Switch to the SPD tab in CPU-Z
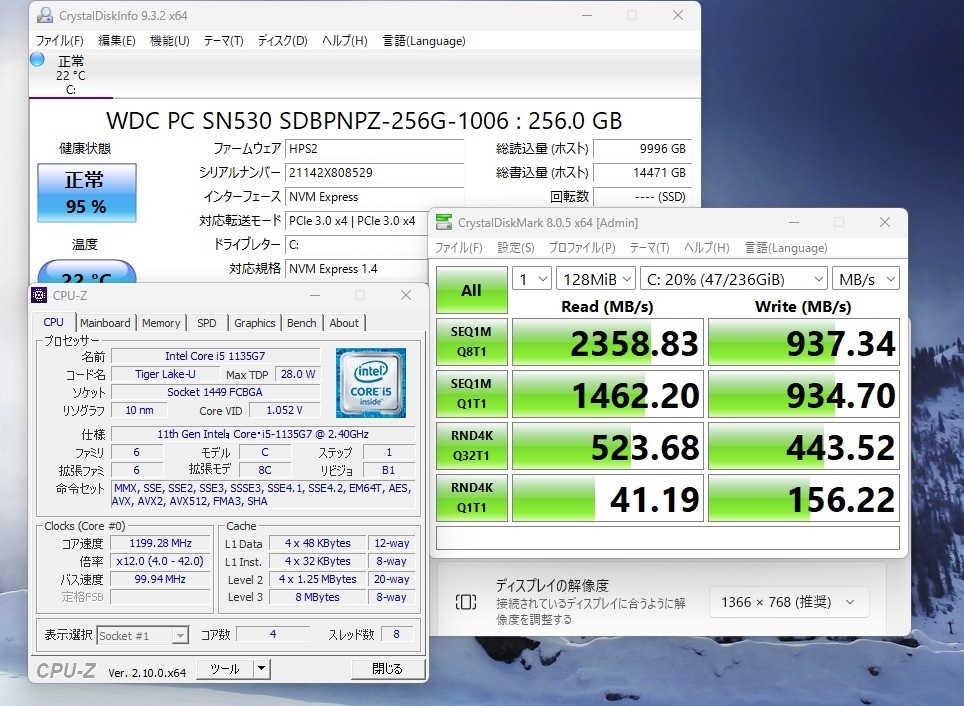This screenshot has height=706, width=964. point(207,323)
